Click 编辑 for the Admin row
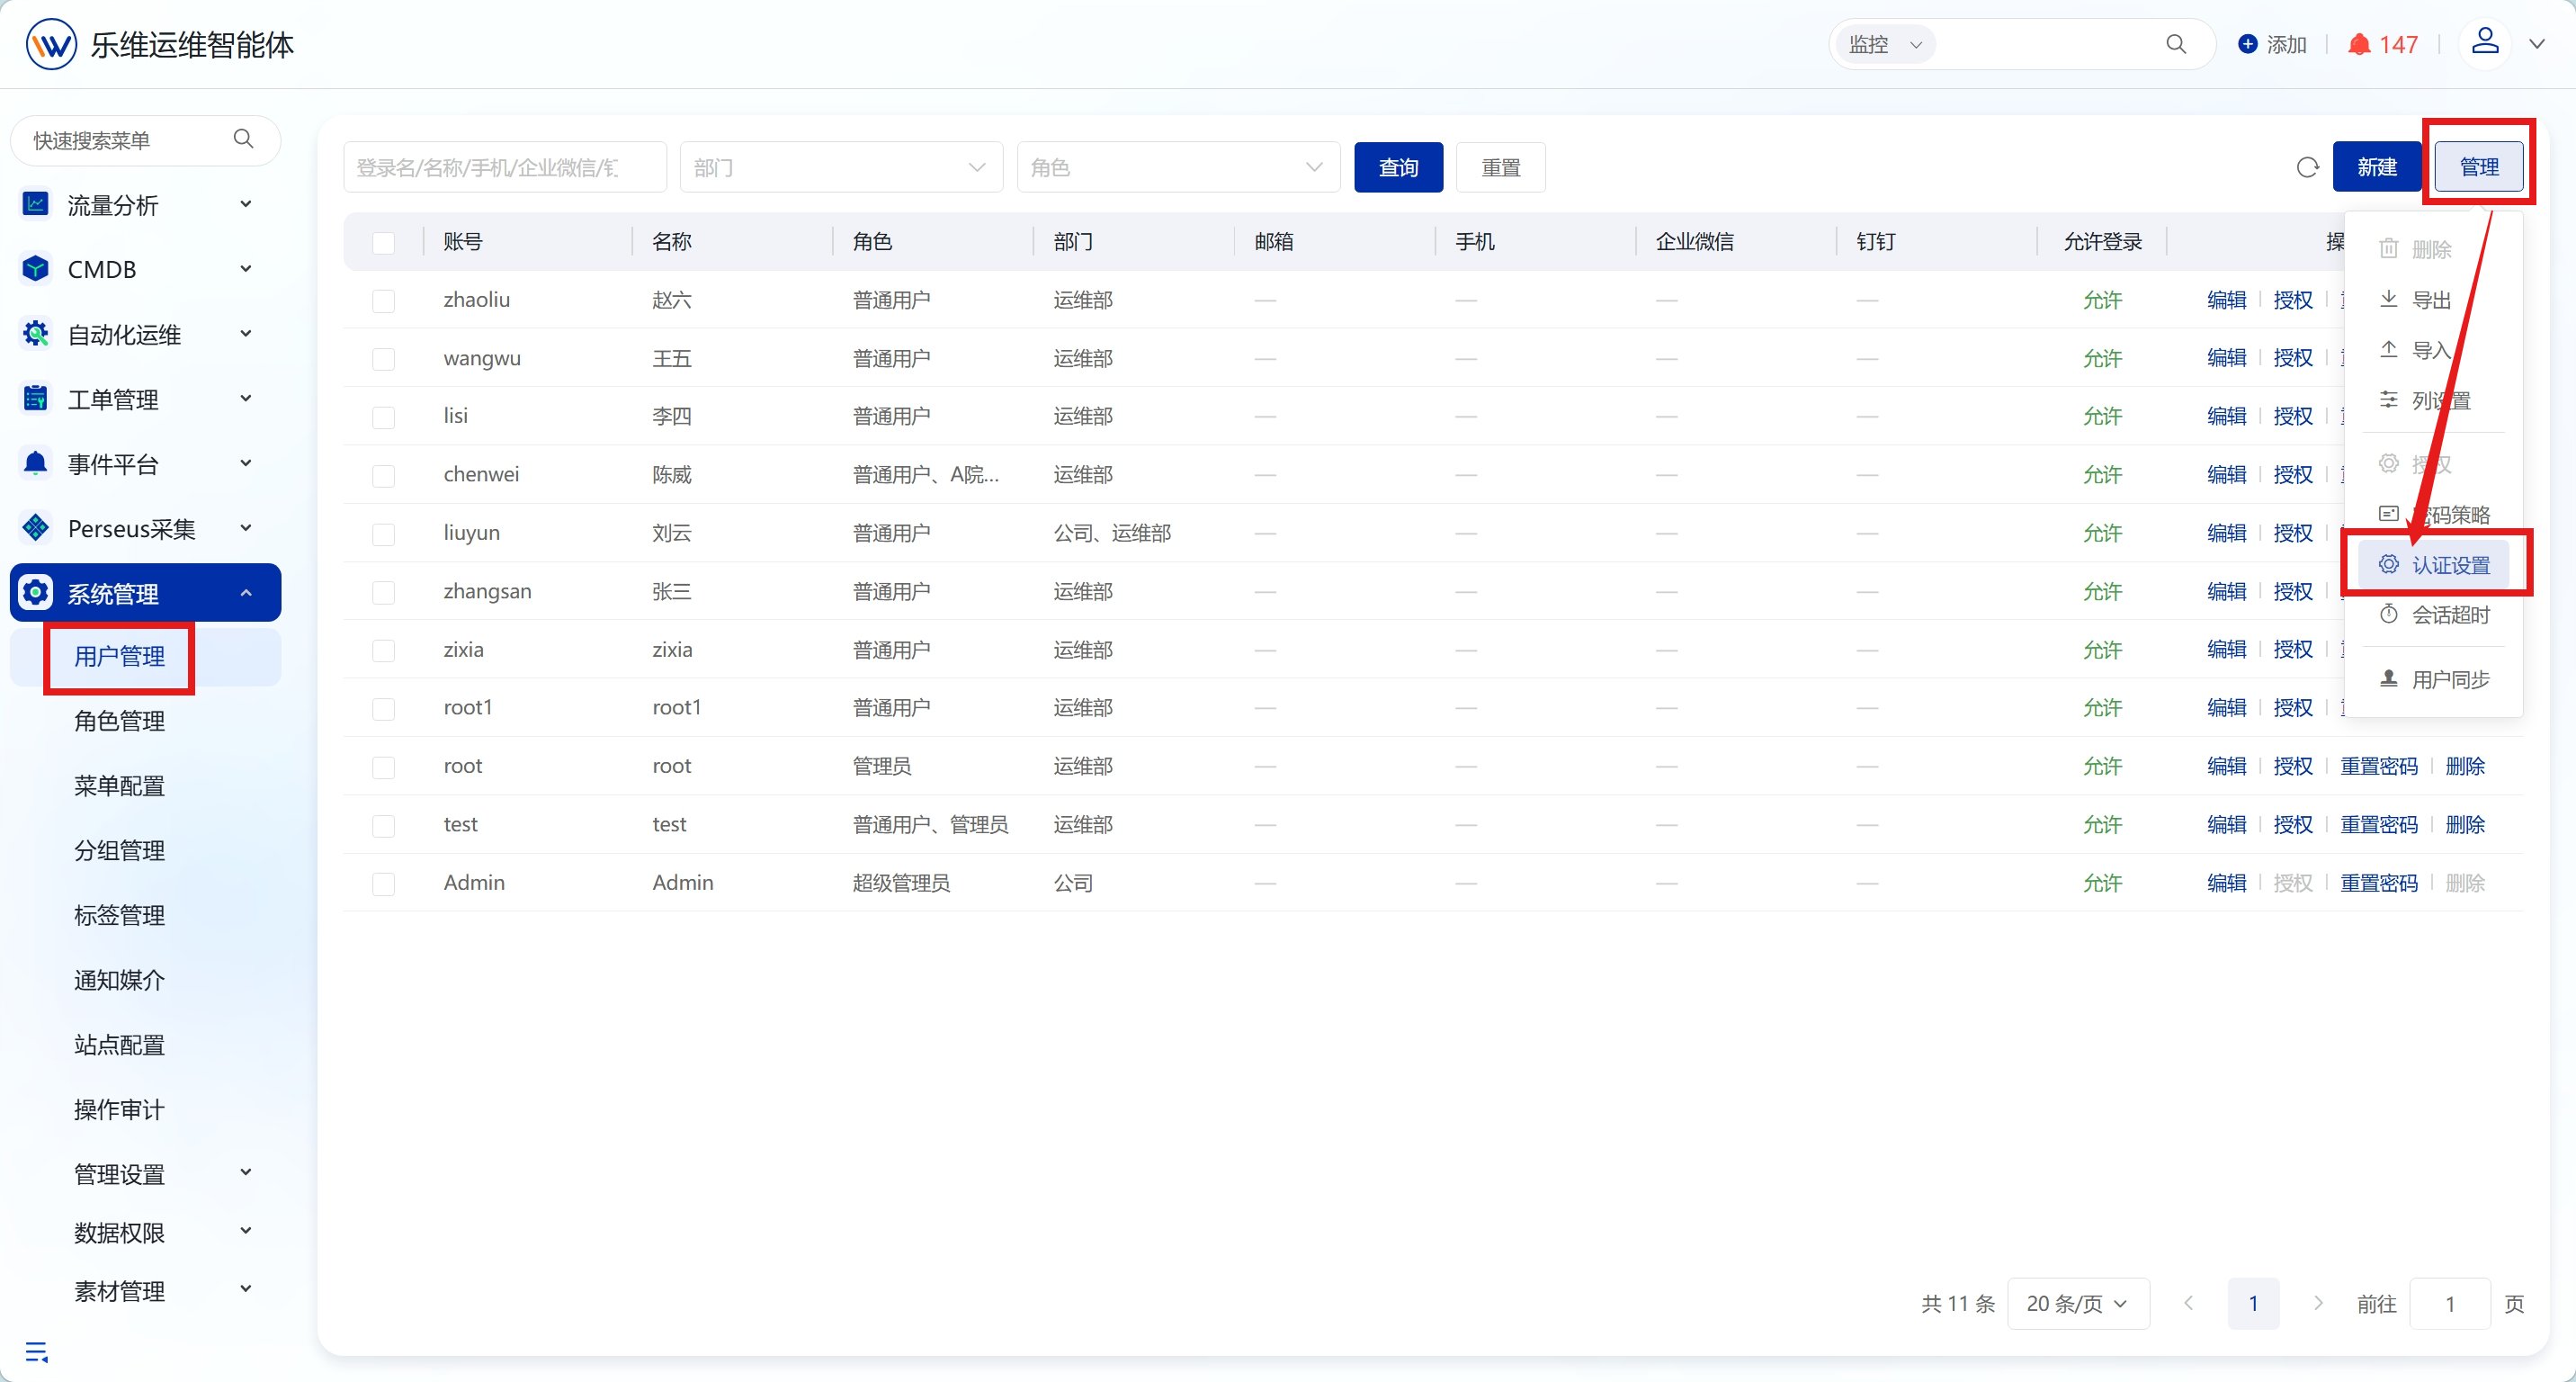This screenshot has height=1382, width=2576. click(2226, 883)
